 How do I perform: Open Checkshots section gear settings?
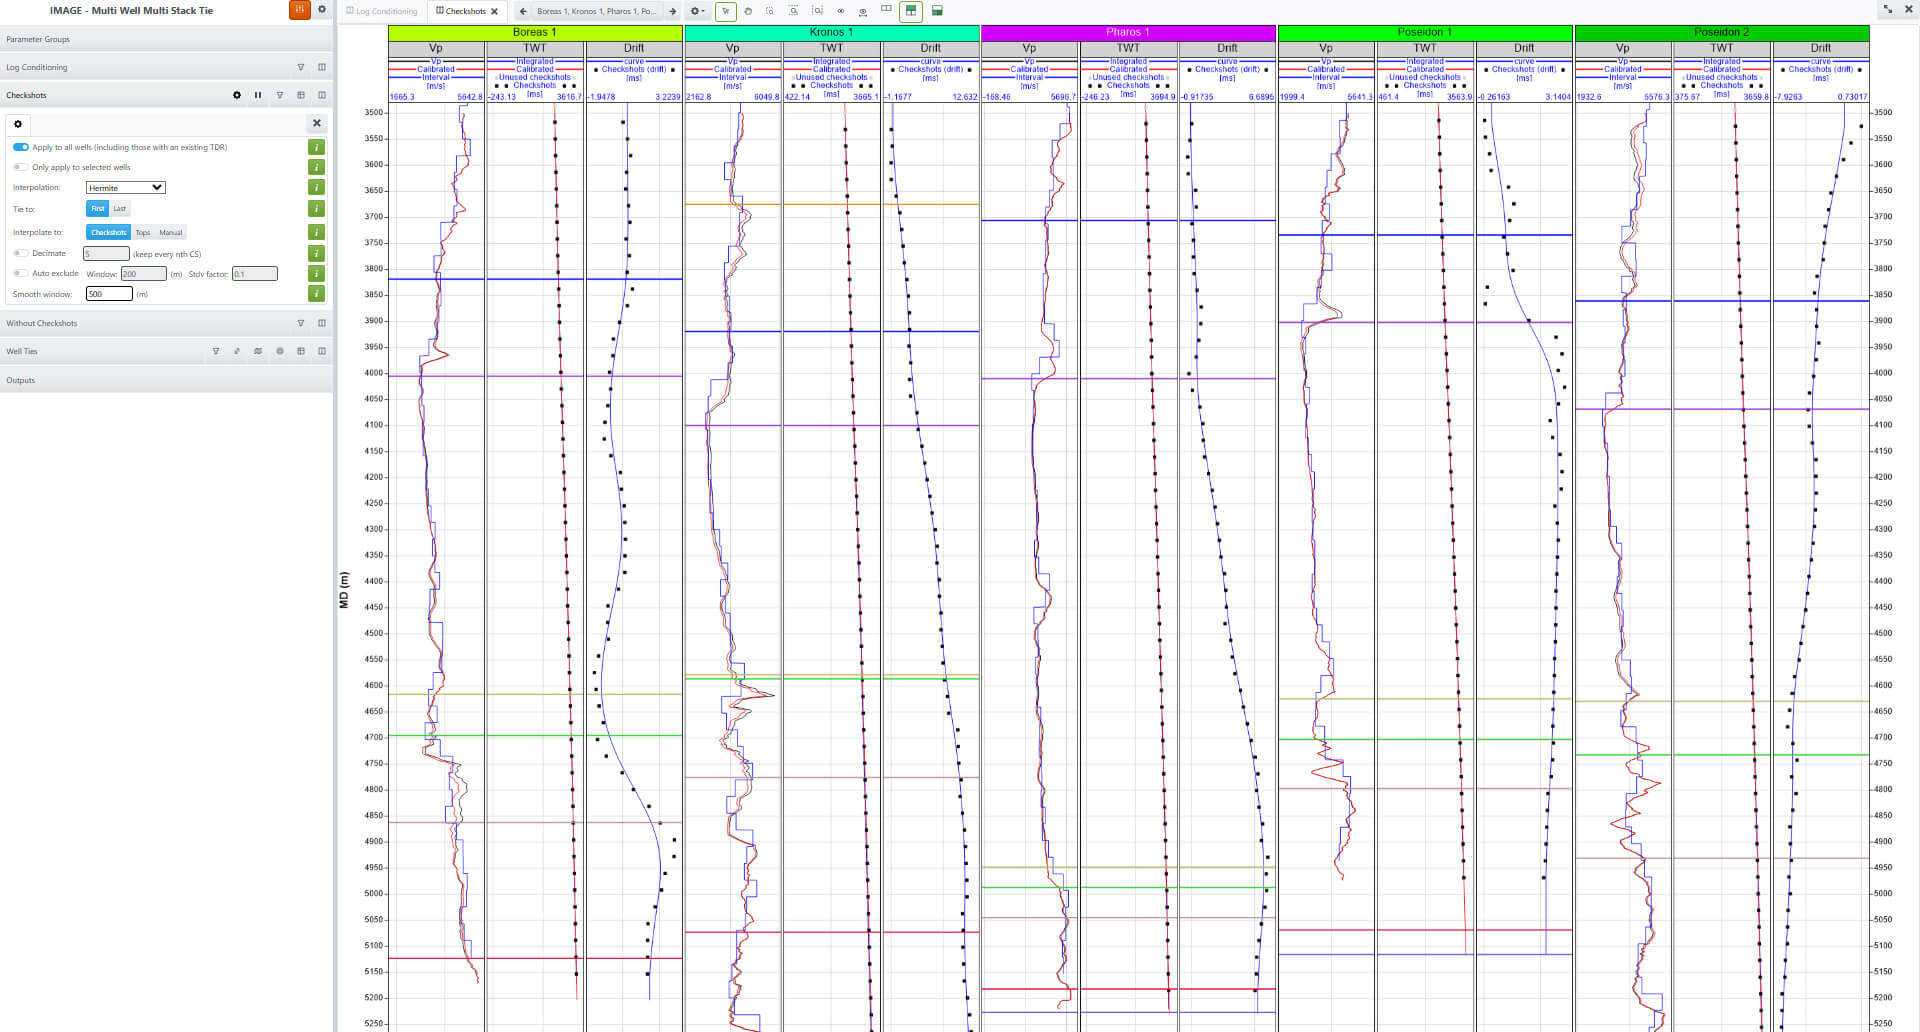237,95
